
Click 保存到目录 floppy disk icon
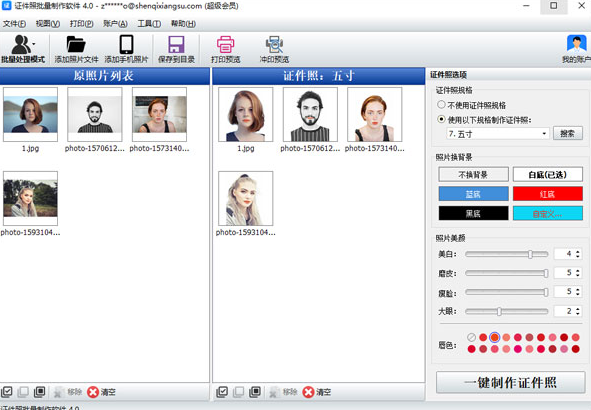pos(176,44)
